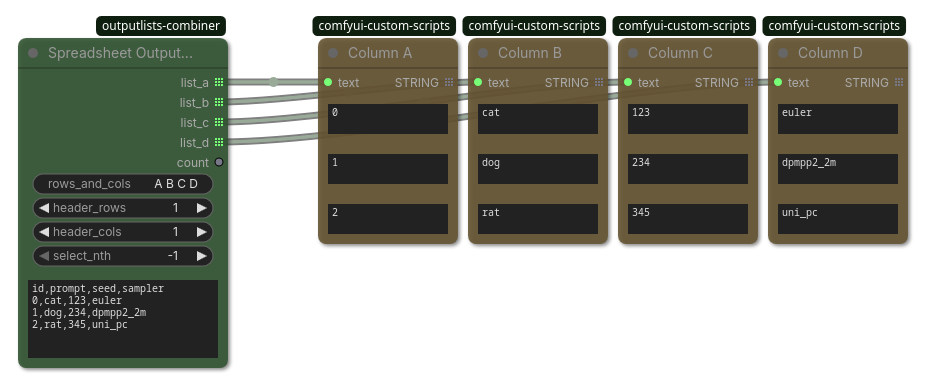This screenshot has height=390, width=930.
Task: Select the Column D node title
Action: click(x=830, y=53)
